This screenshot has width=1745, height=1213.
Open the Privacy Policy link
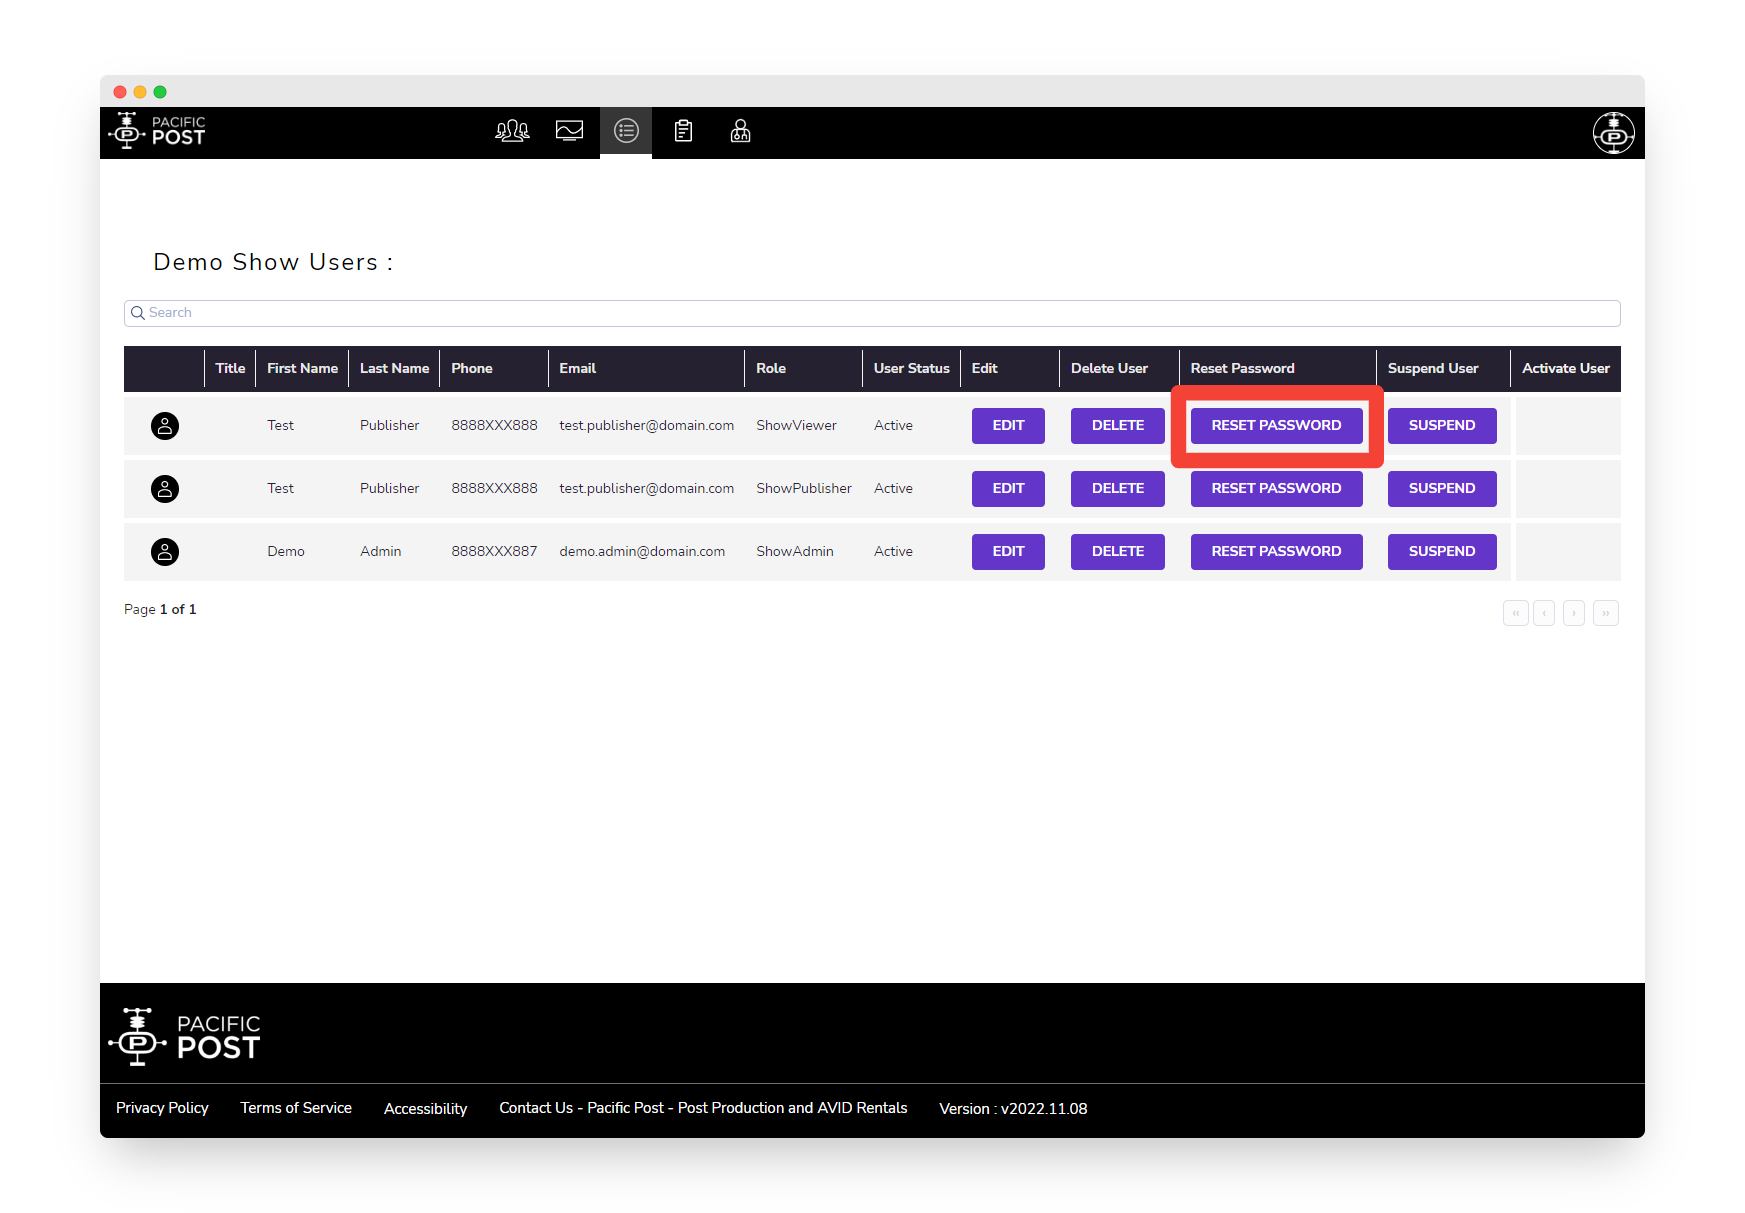point(162,1108)
